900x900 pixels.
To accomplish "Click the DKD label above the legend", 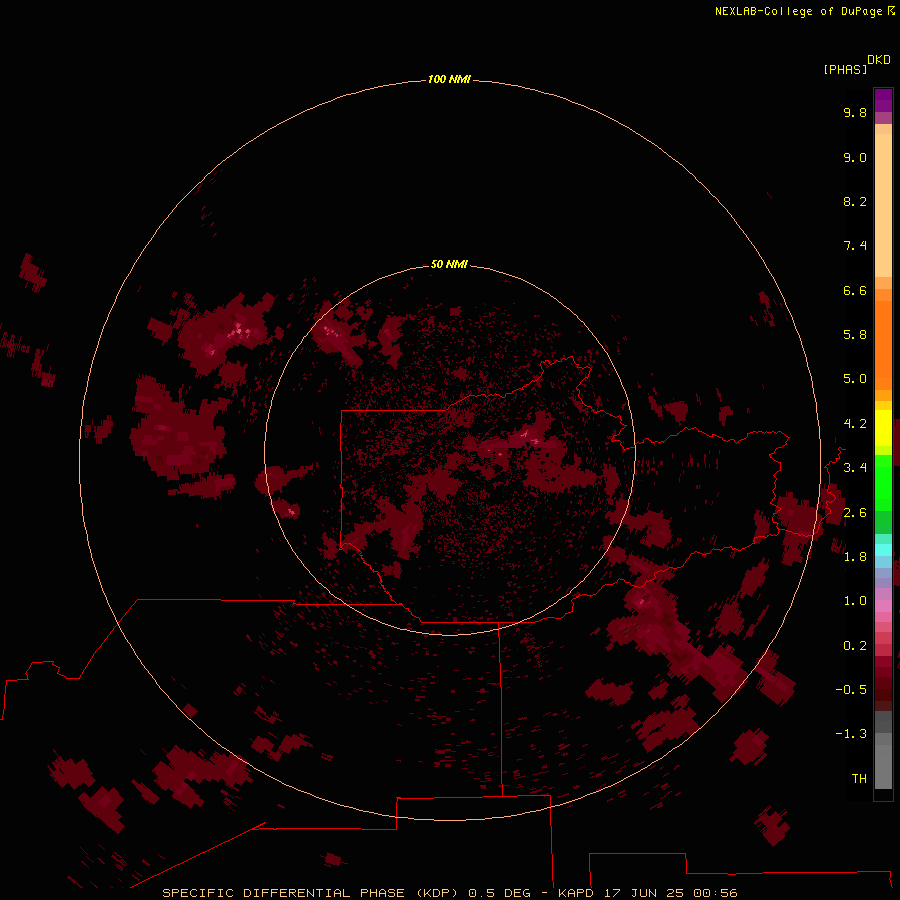I will [x=879, y=60].
